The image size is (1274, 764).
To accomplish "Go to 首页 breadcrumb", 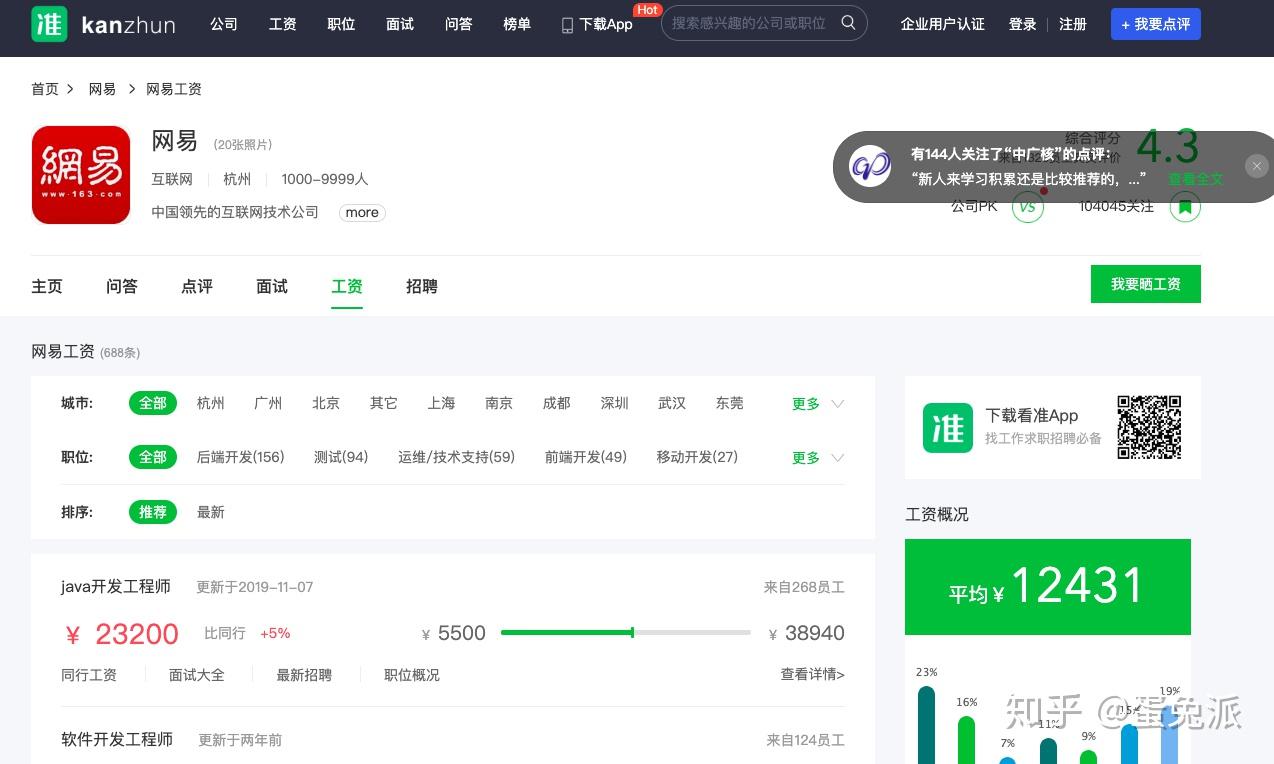I will (45, 89).
